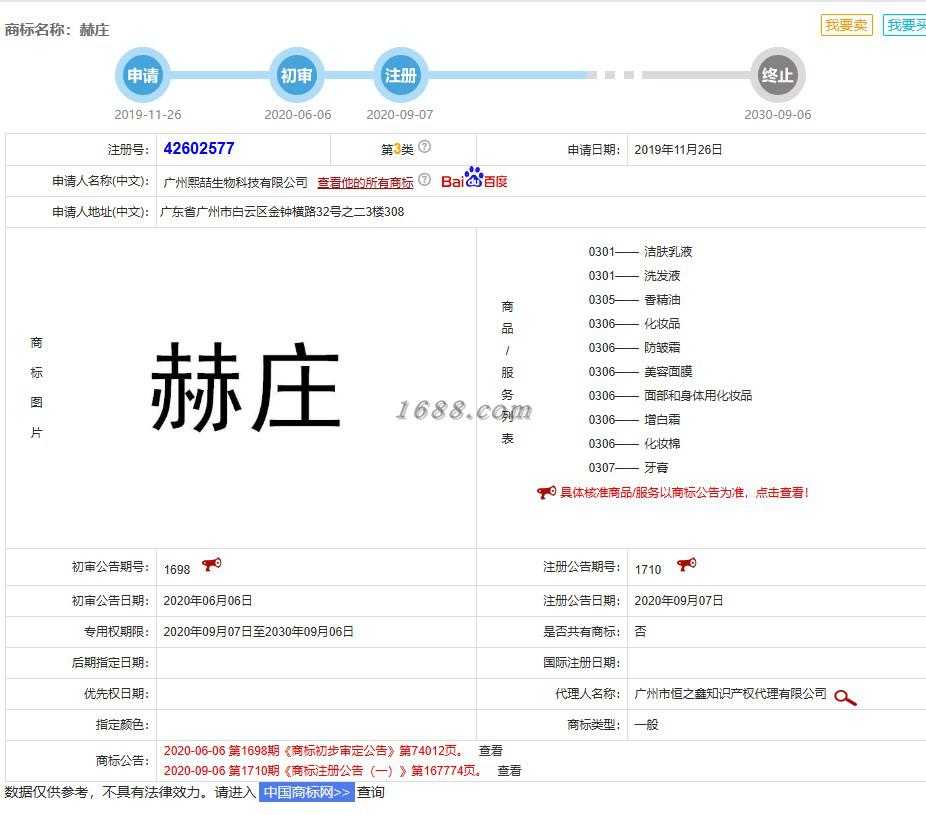The image size is (926, 815).
Task: Click trademark type value 一般
Action: (x=646, y=725)
